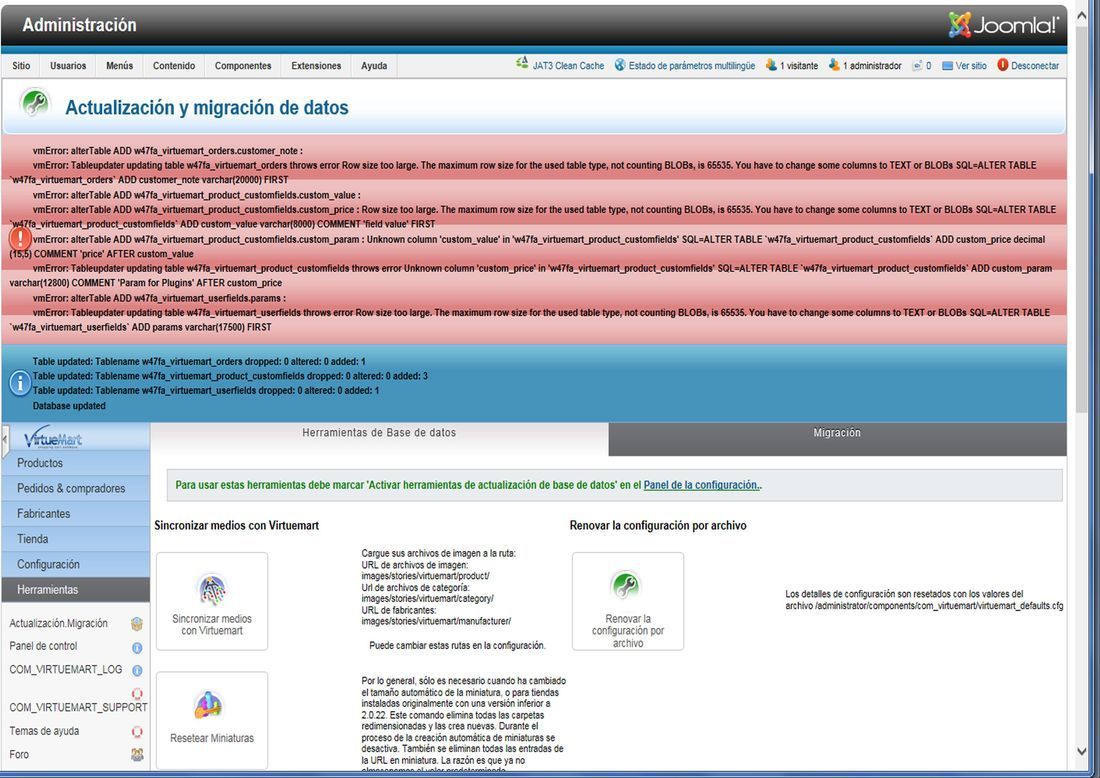Open the Componentes menu
The height and width of the screenshot is (778, 1100).
[x=243, y=66]
